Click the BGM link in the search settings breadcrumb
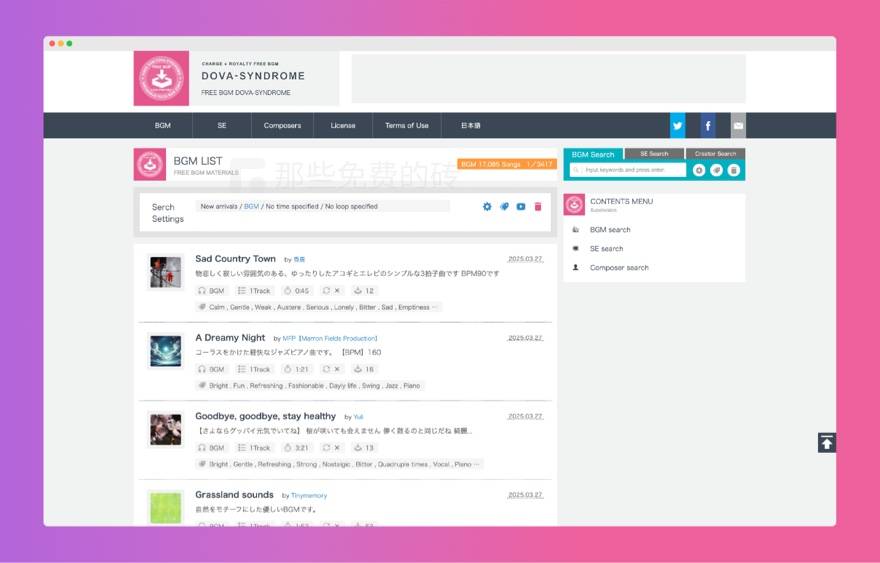The height and width of the screenshot is (563, 880). (251, 207)
